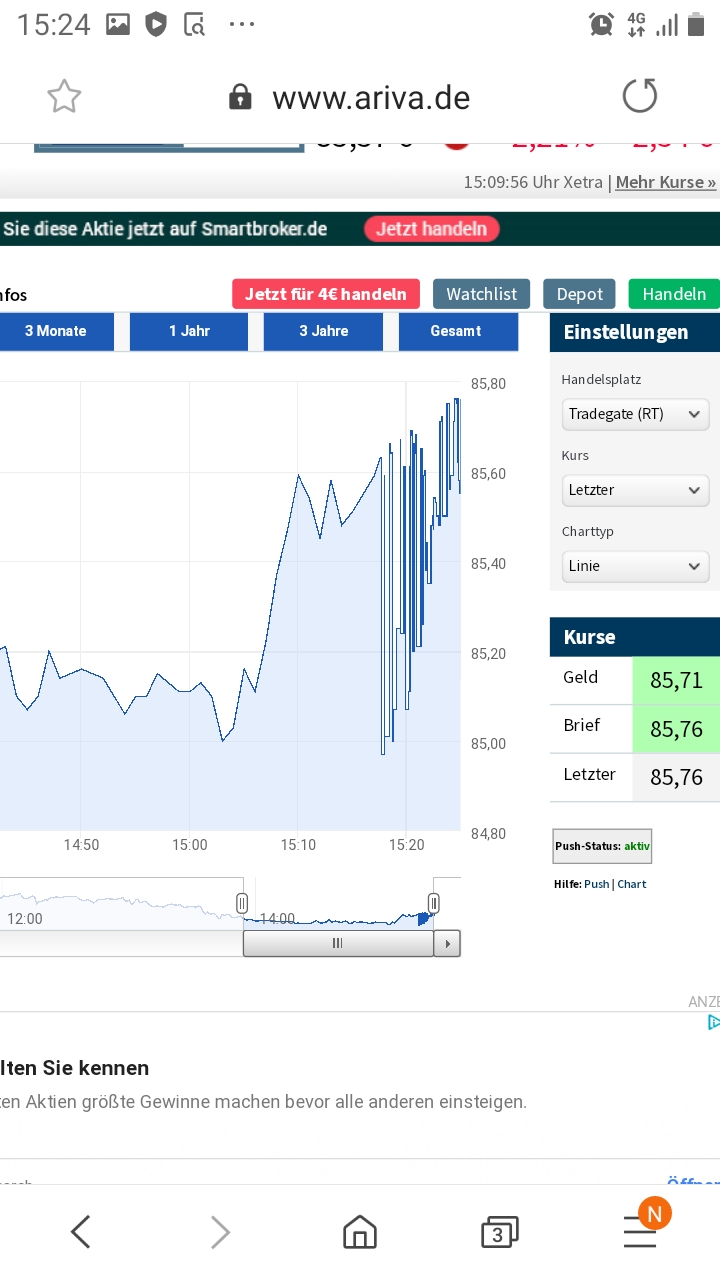Viewport: 720px width, 1280px height.
Task: Open the browser tab overview showing 3 tabs
Action: 499,1231
